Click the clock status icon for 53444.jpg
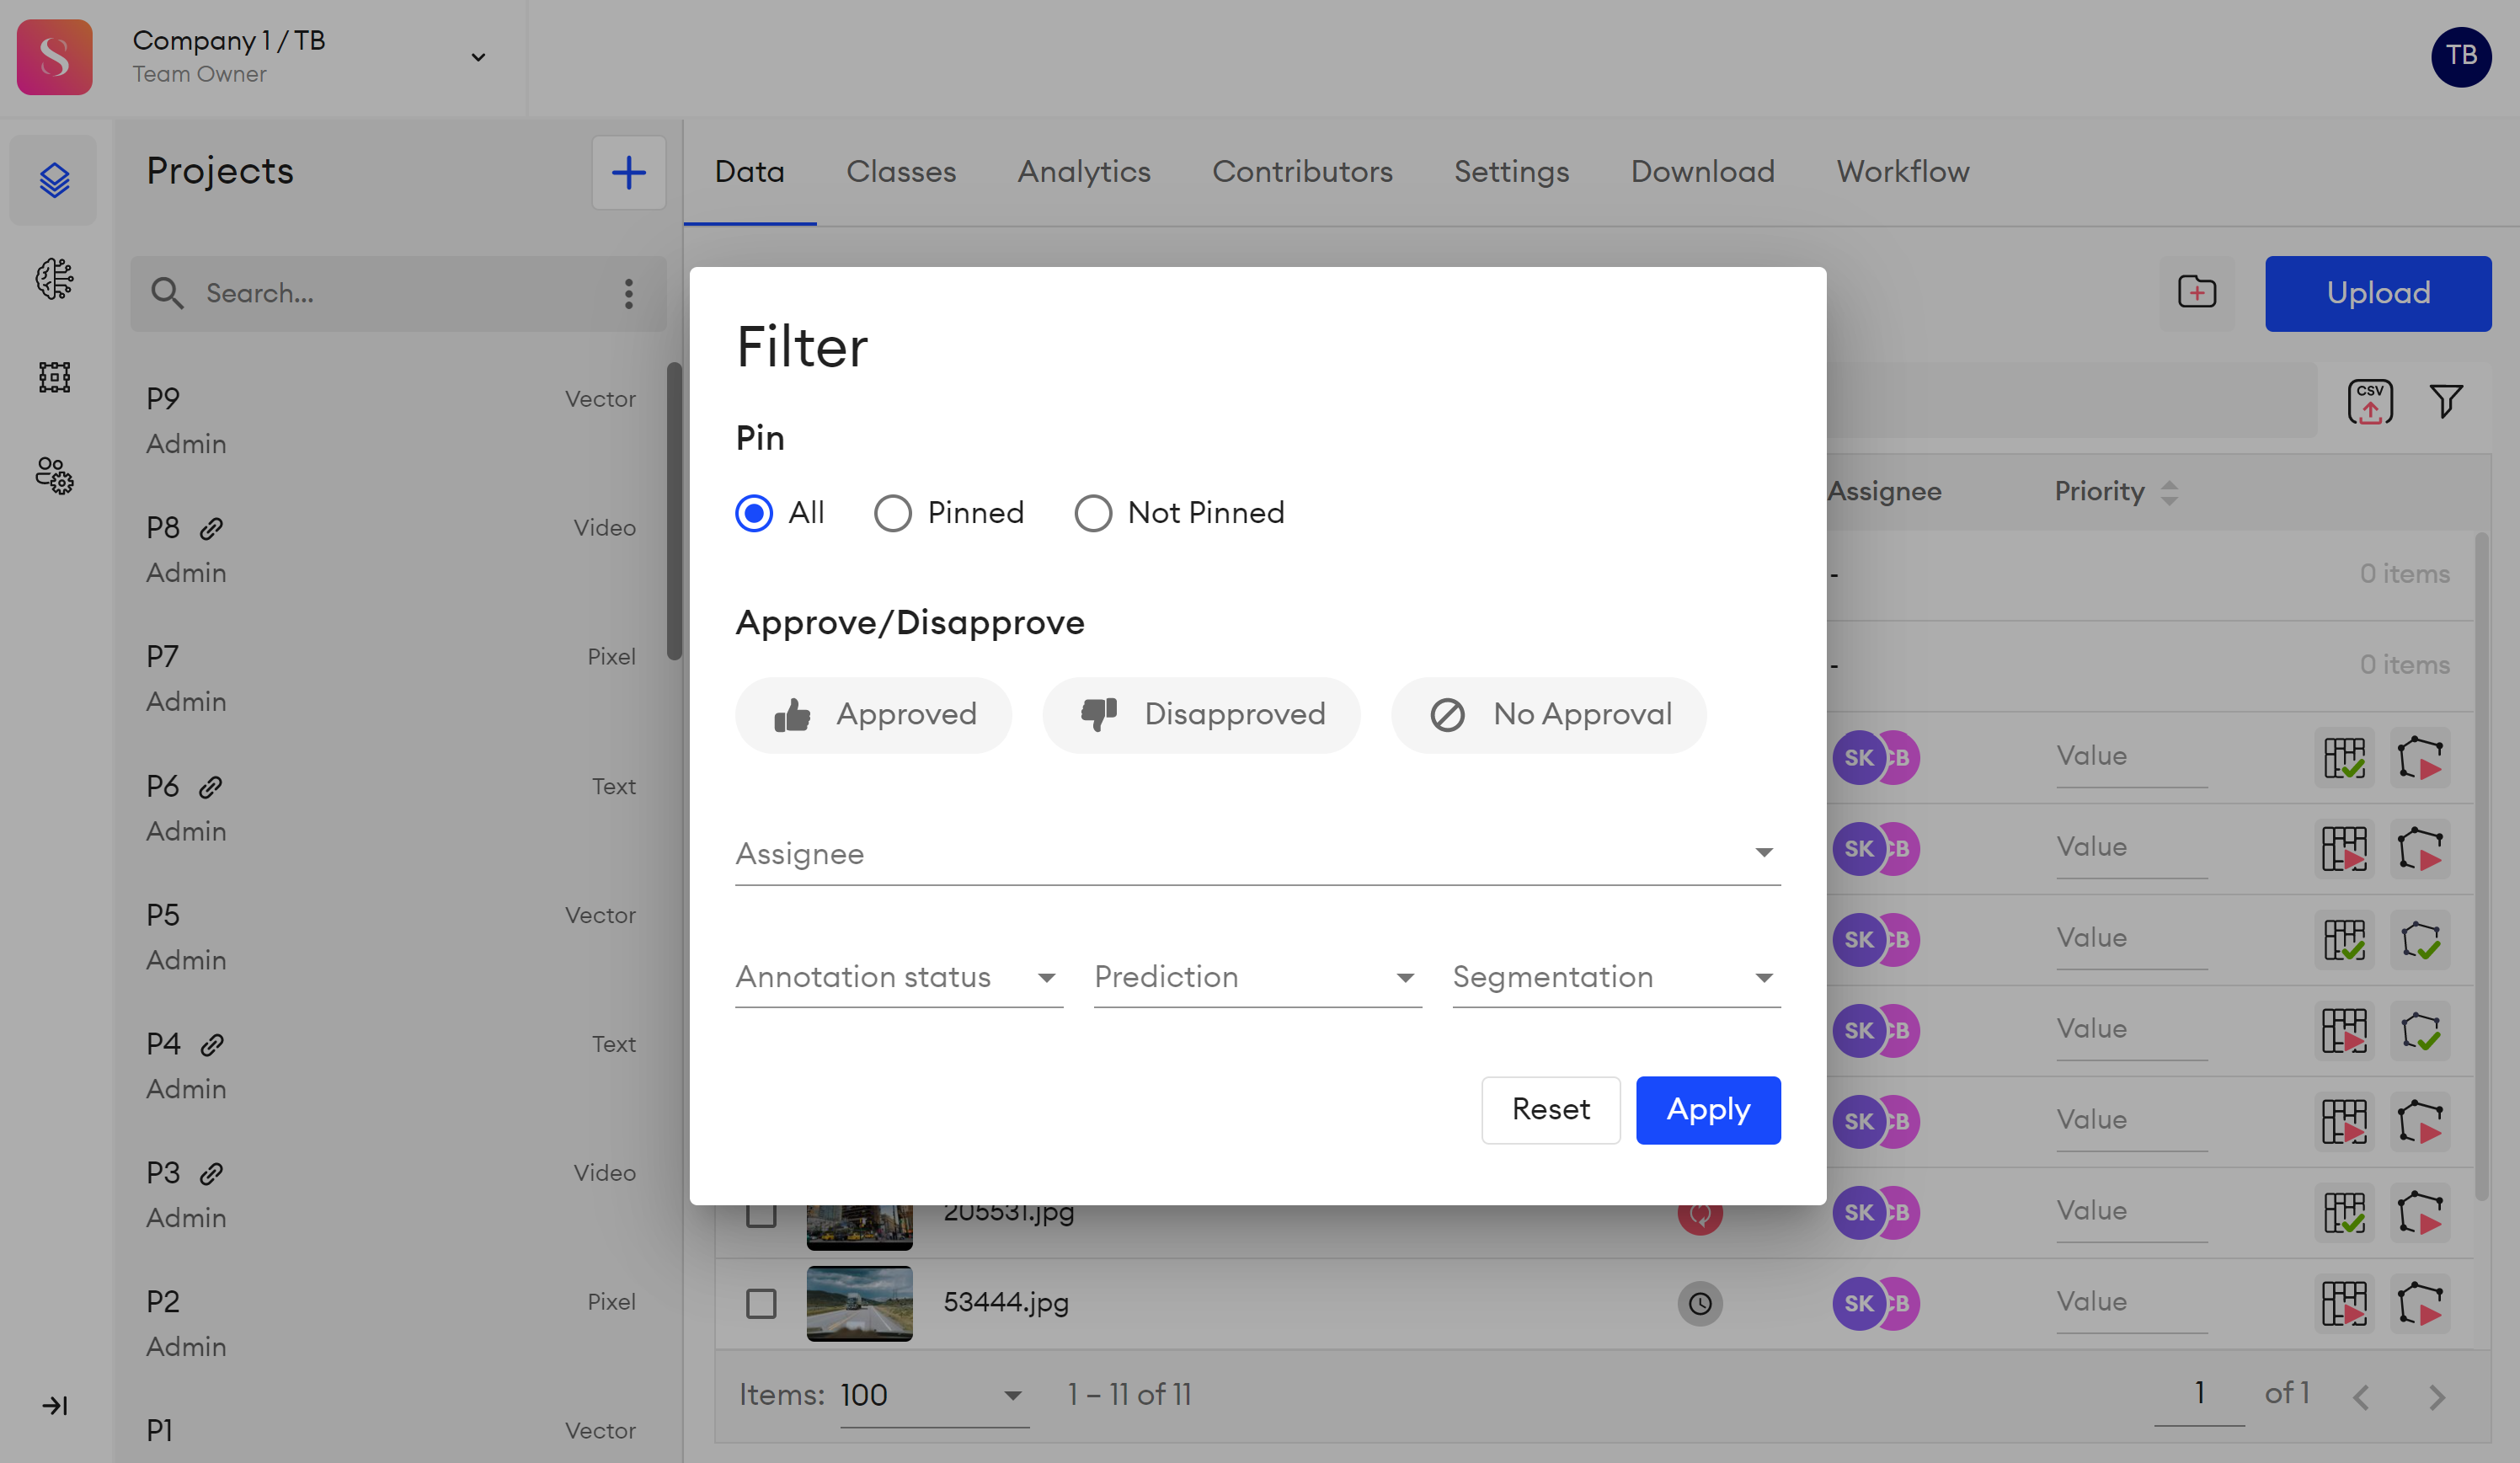This screenshot has width=2520, height=1463. (x=1700, y=1303)
